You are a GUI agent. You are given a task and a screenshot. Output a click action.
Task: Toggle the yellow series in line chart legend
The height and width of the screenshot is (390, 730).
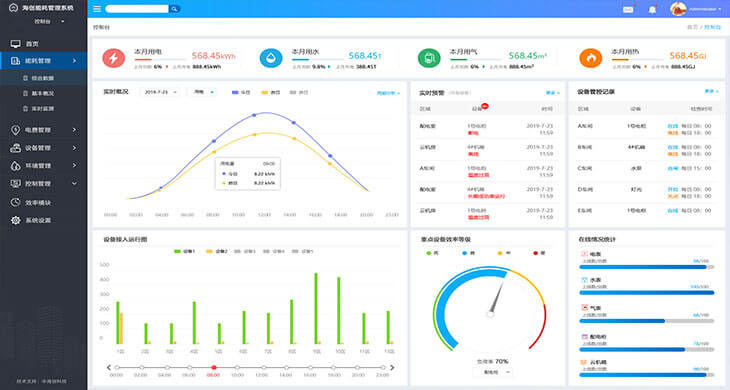click(270, 93)
